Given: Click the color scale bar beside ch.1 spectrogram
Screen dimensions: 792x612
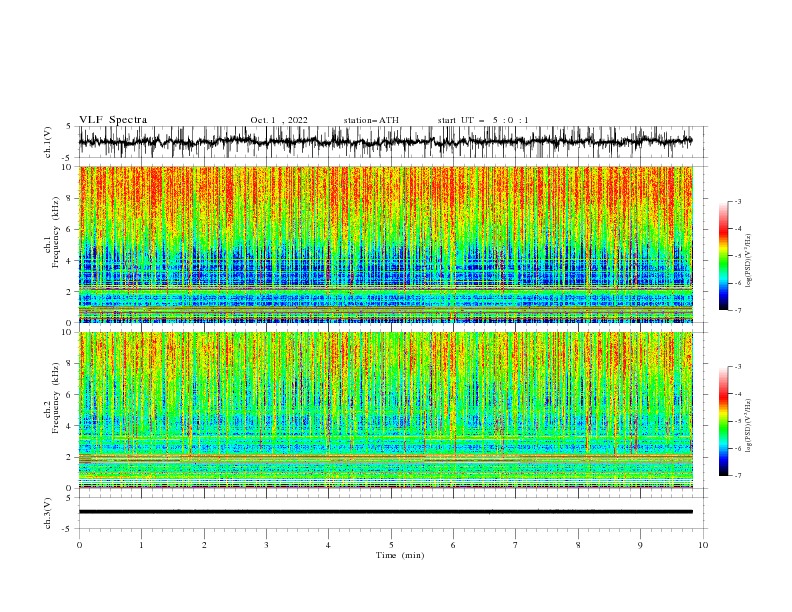Looking at the screenshot, I should 724,255.
